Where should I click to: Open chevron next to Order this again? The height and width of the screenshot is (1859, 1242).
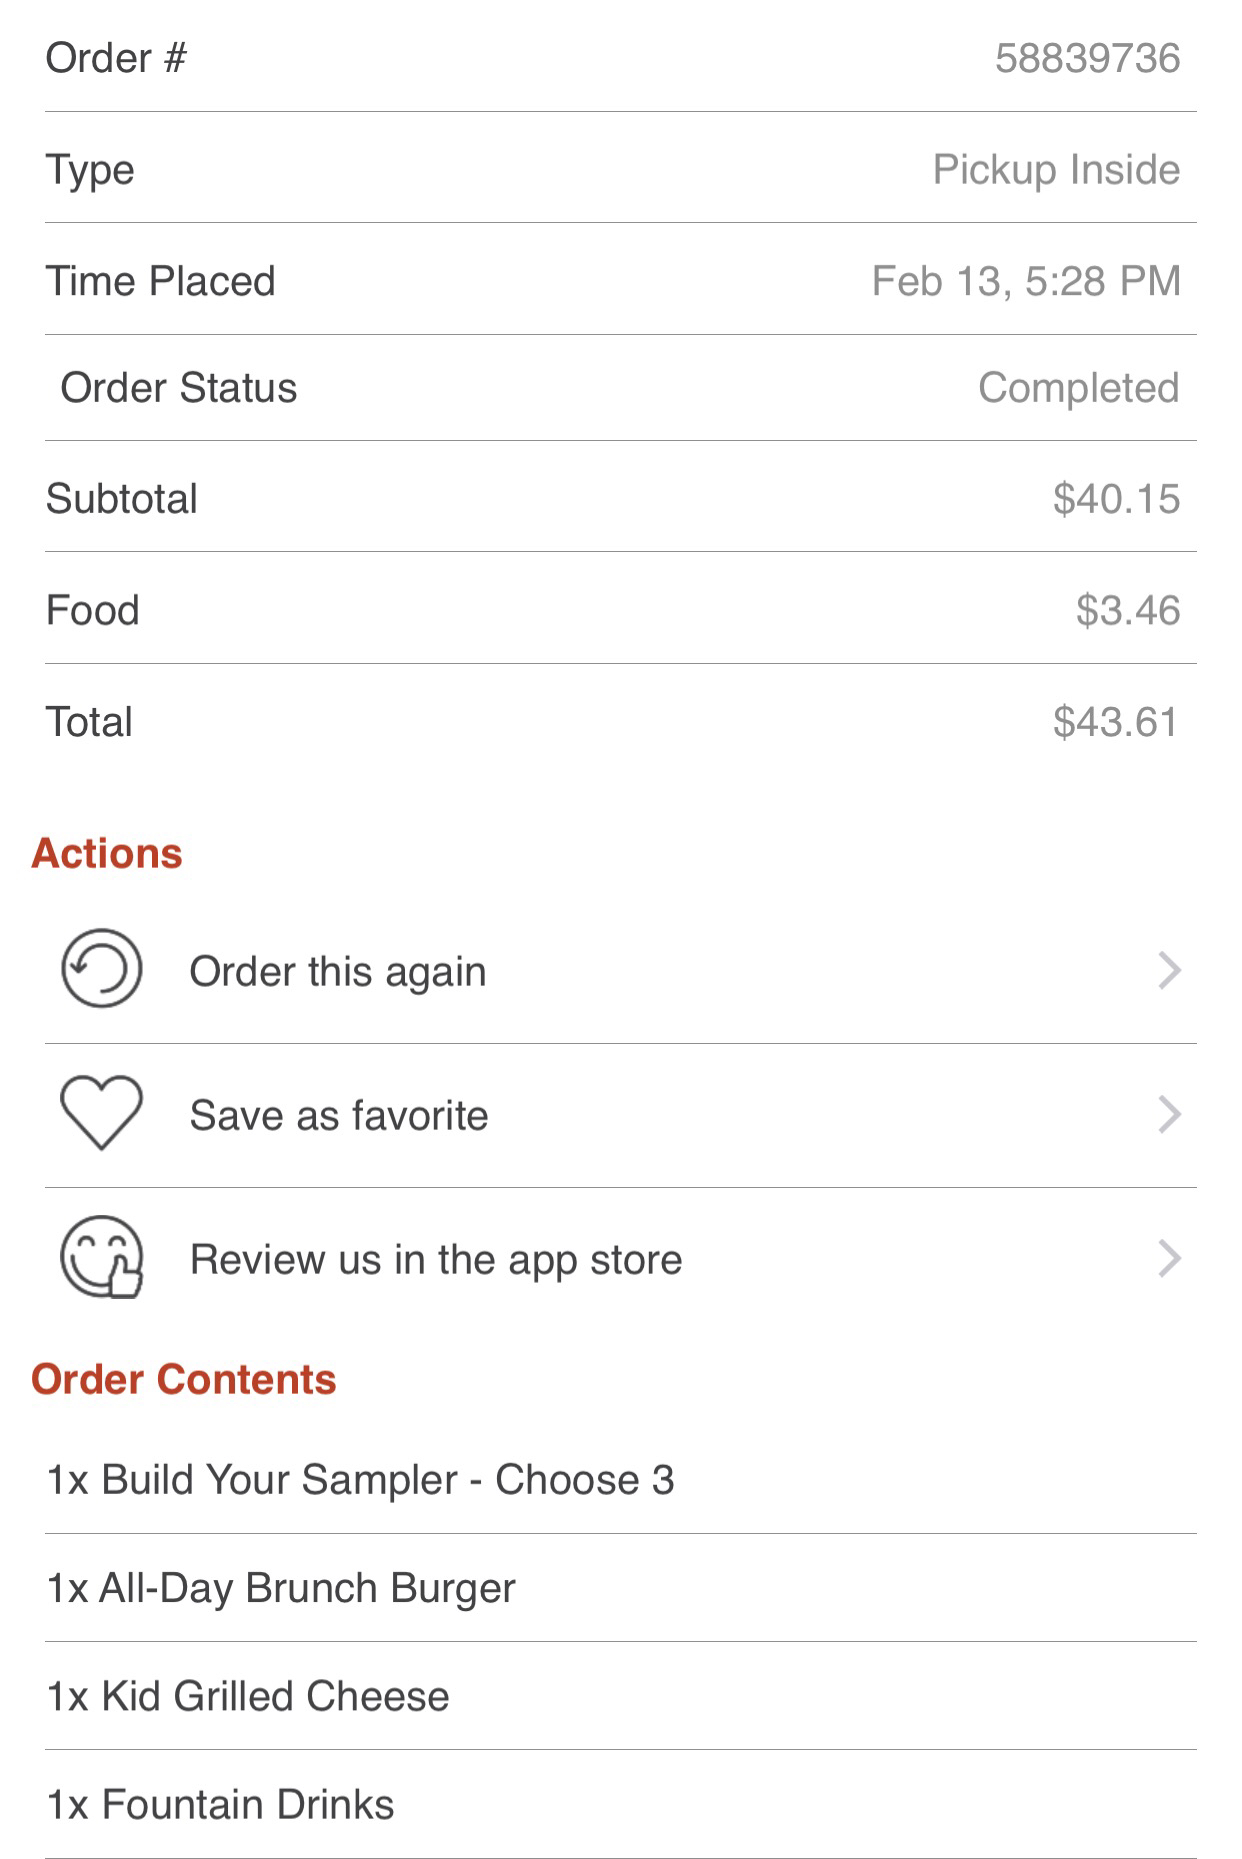[1169, 971]
